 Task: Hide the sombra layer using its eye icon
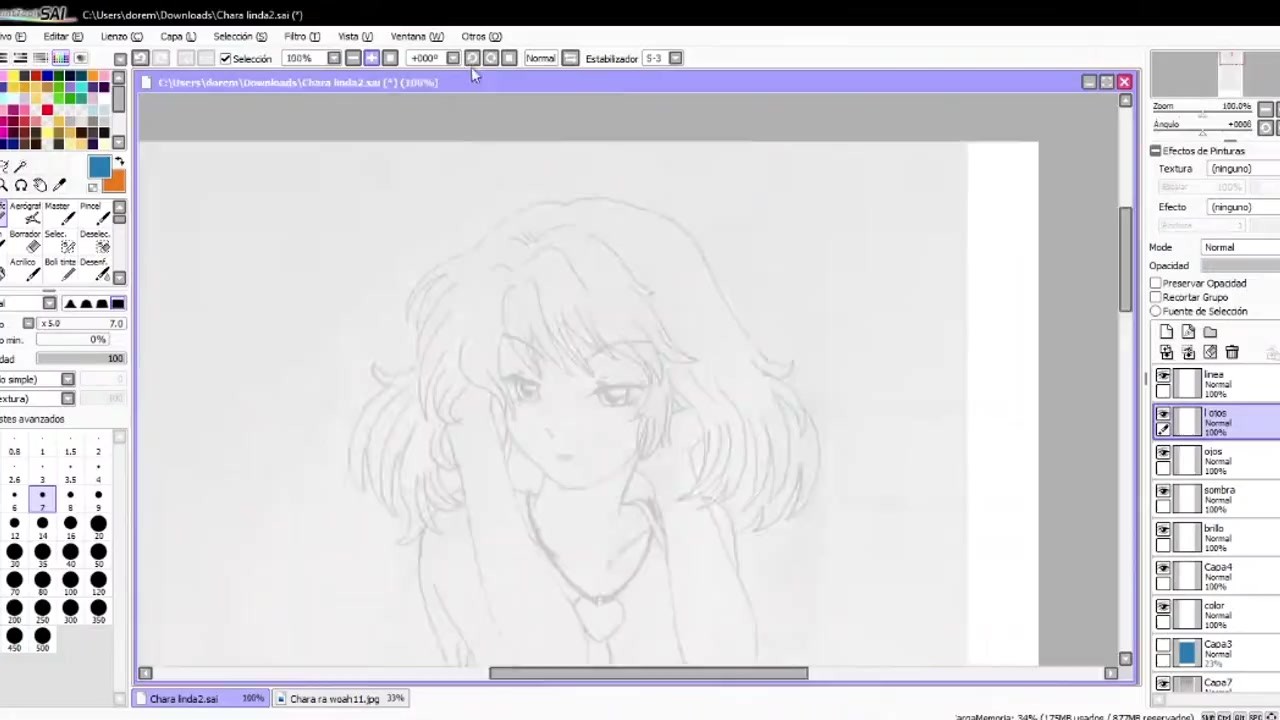click(1163, 491)
